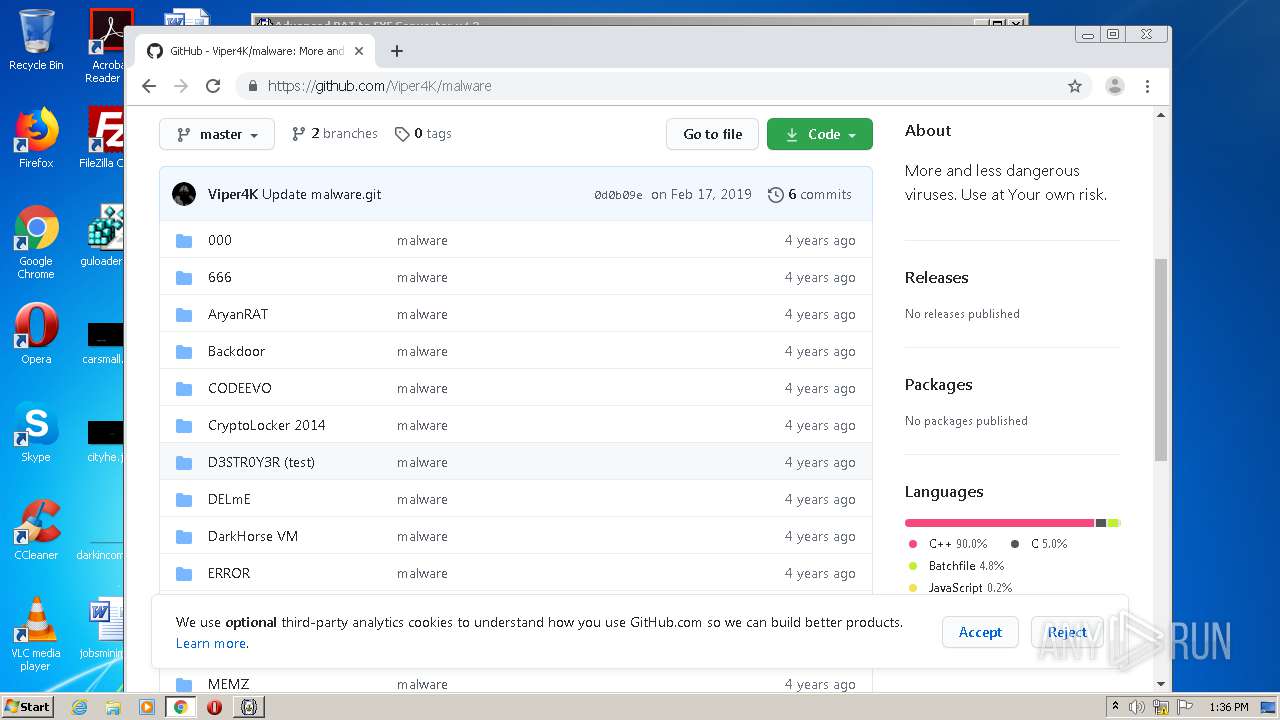1280x720 pixels.
Task: Bookmark this page with the star icon
Action: pos(1075,86)
